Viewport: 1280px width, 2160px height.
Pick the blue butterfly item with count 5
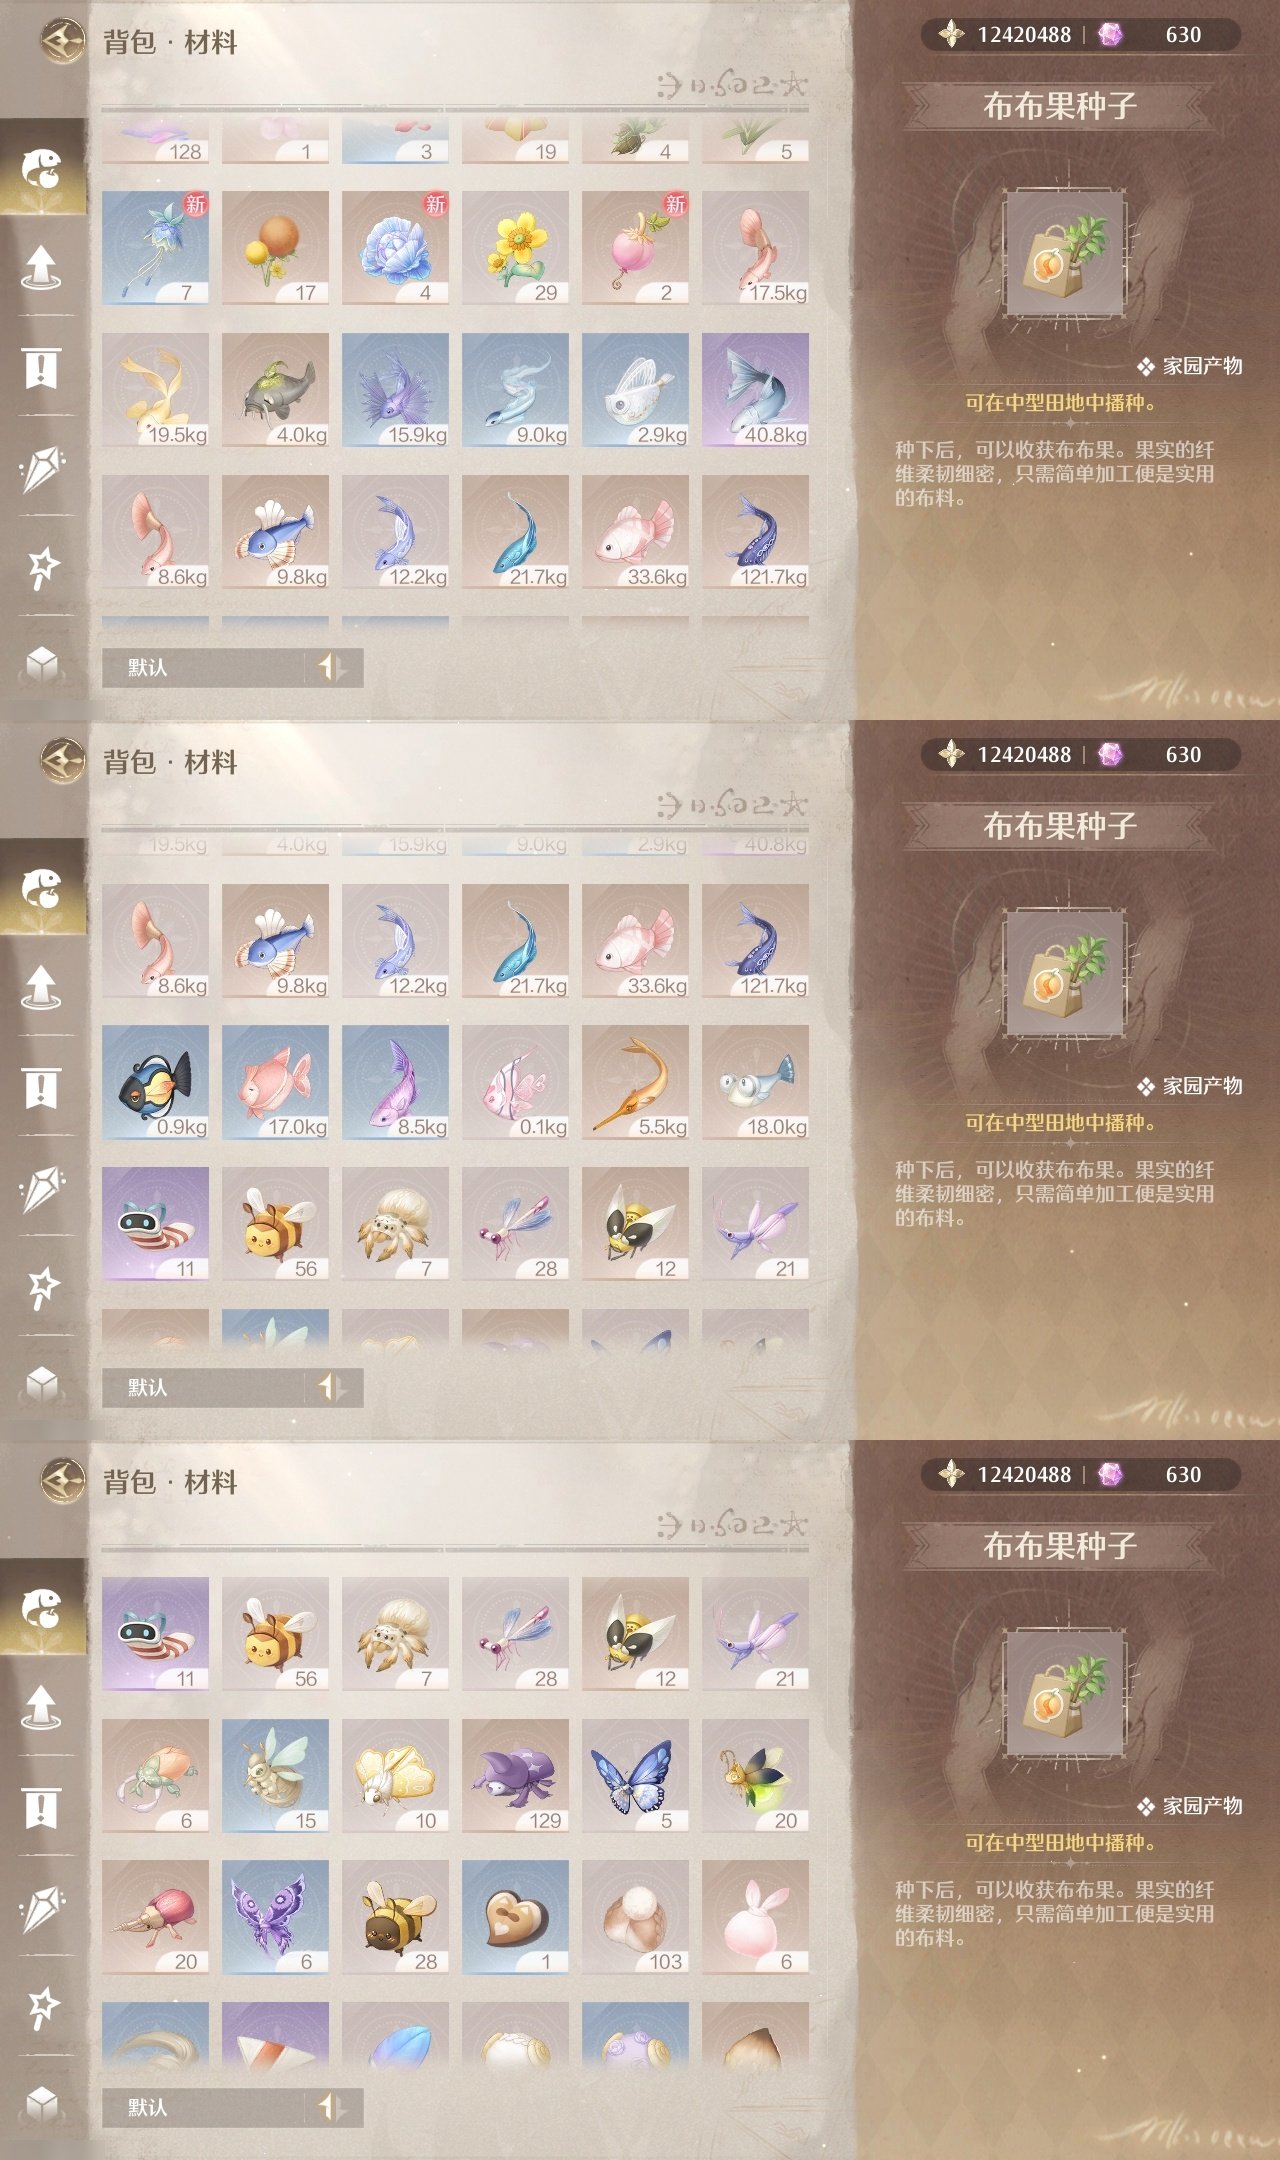[x=635, y=1776]
